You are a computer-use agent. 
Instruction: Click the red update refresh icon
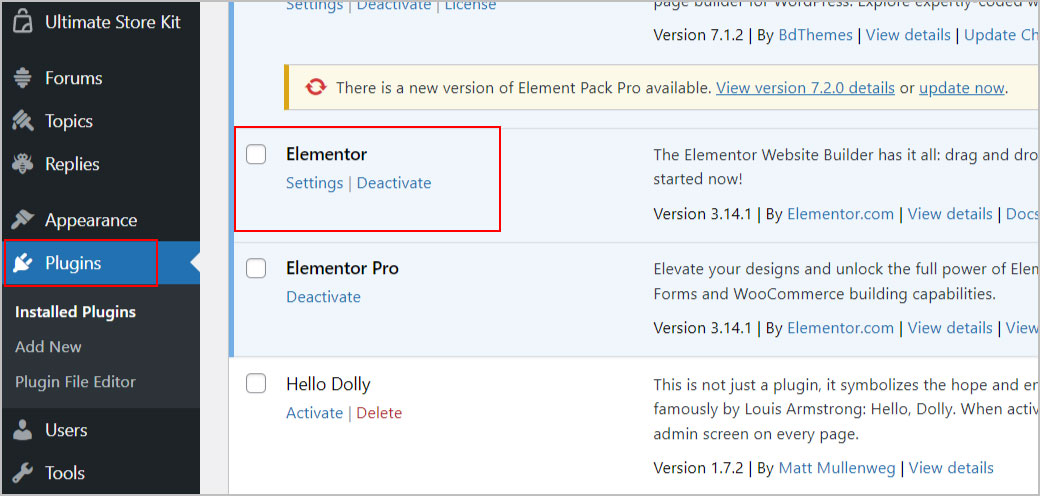(315, 88)
